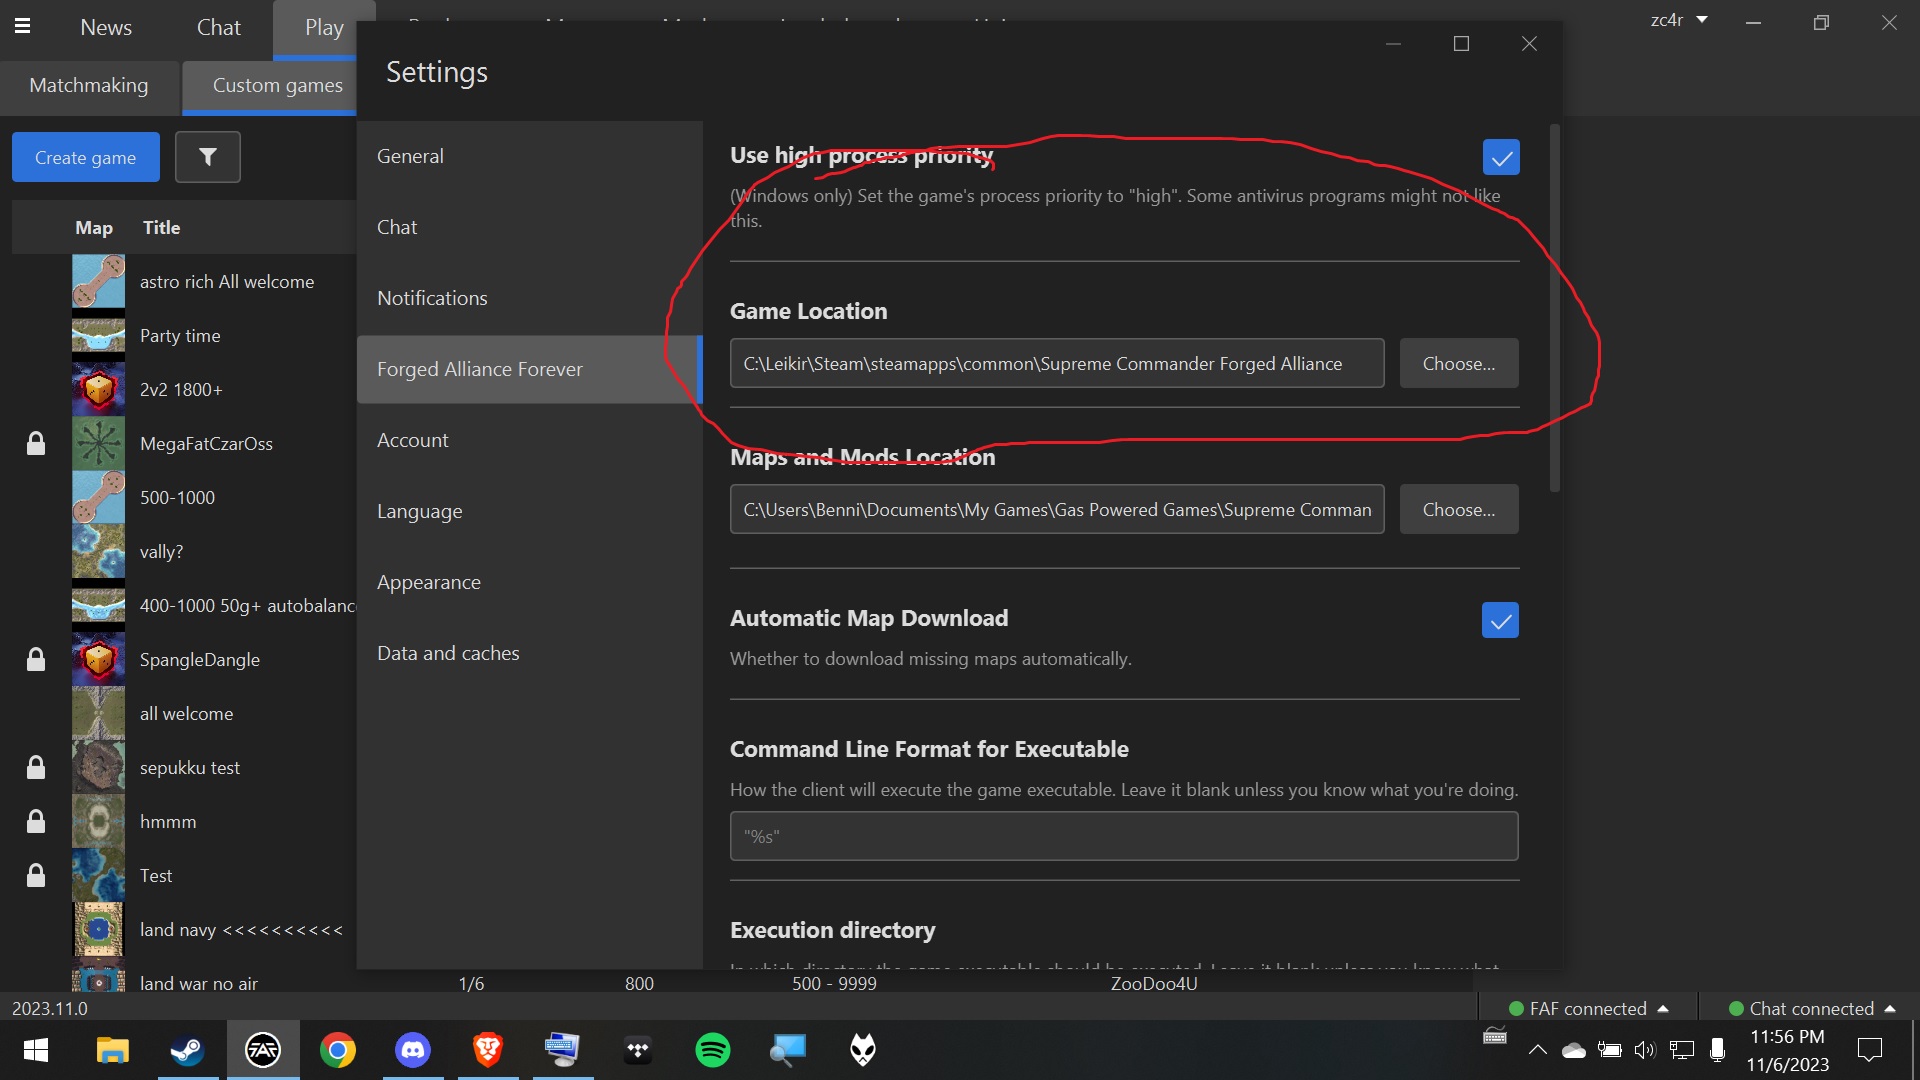The image size is (1920, 1080).
Task: Select Forged Alliance Forever settings category
Action: coord(530,369)
